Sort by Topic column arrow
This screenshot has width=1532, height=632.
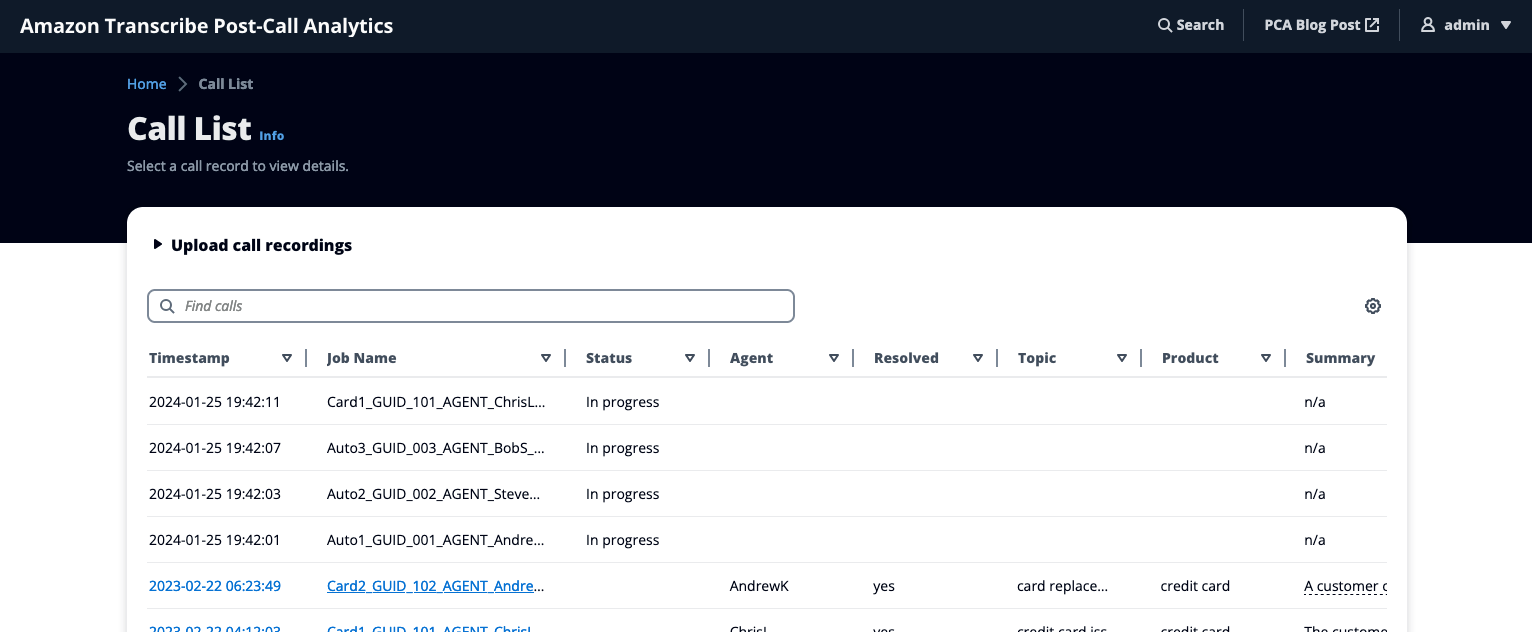(1122, 358)
